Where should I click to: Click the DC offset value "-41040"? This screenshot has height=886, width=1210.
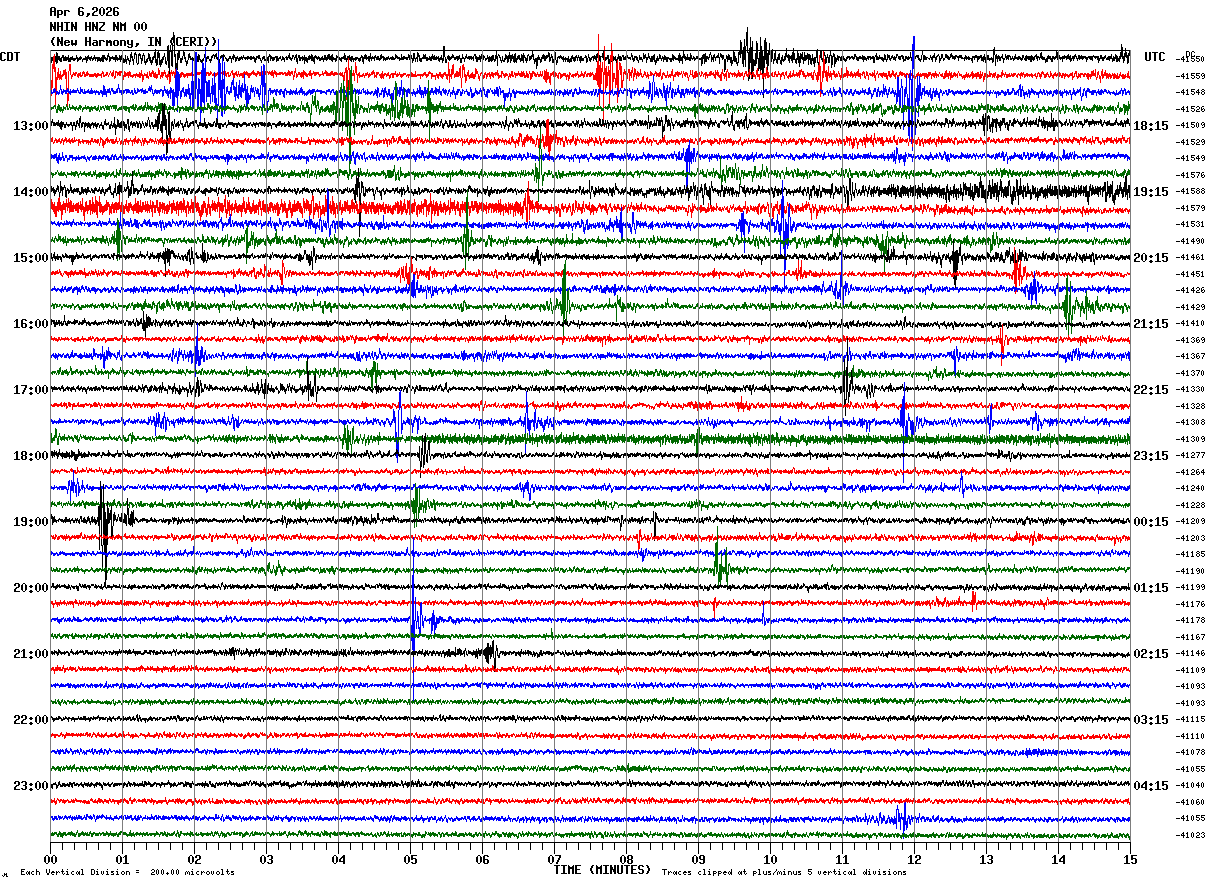click(1190, 785)
